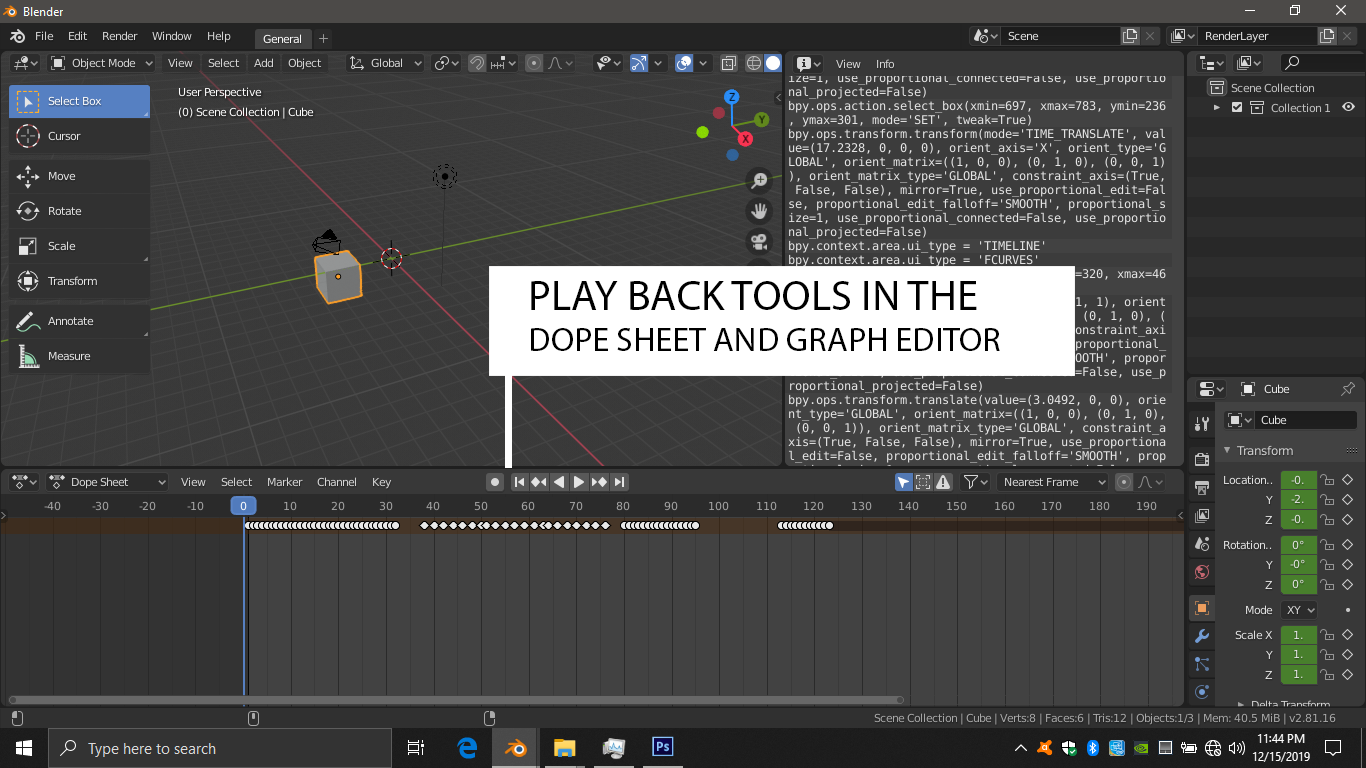The image size is (1366, 768).
Task: Toggle lock on Location X
Action: pos(1327,480)
